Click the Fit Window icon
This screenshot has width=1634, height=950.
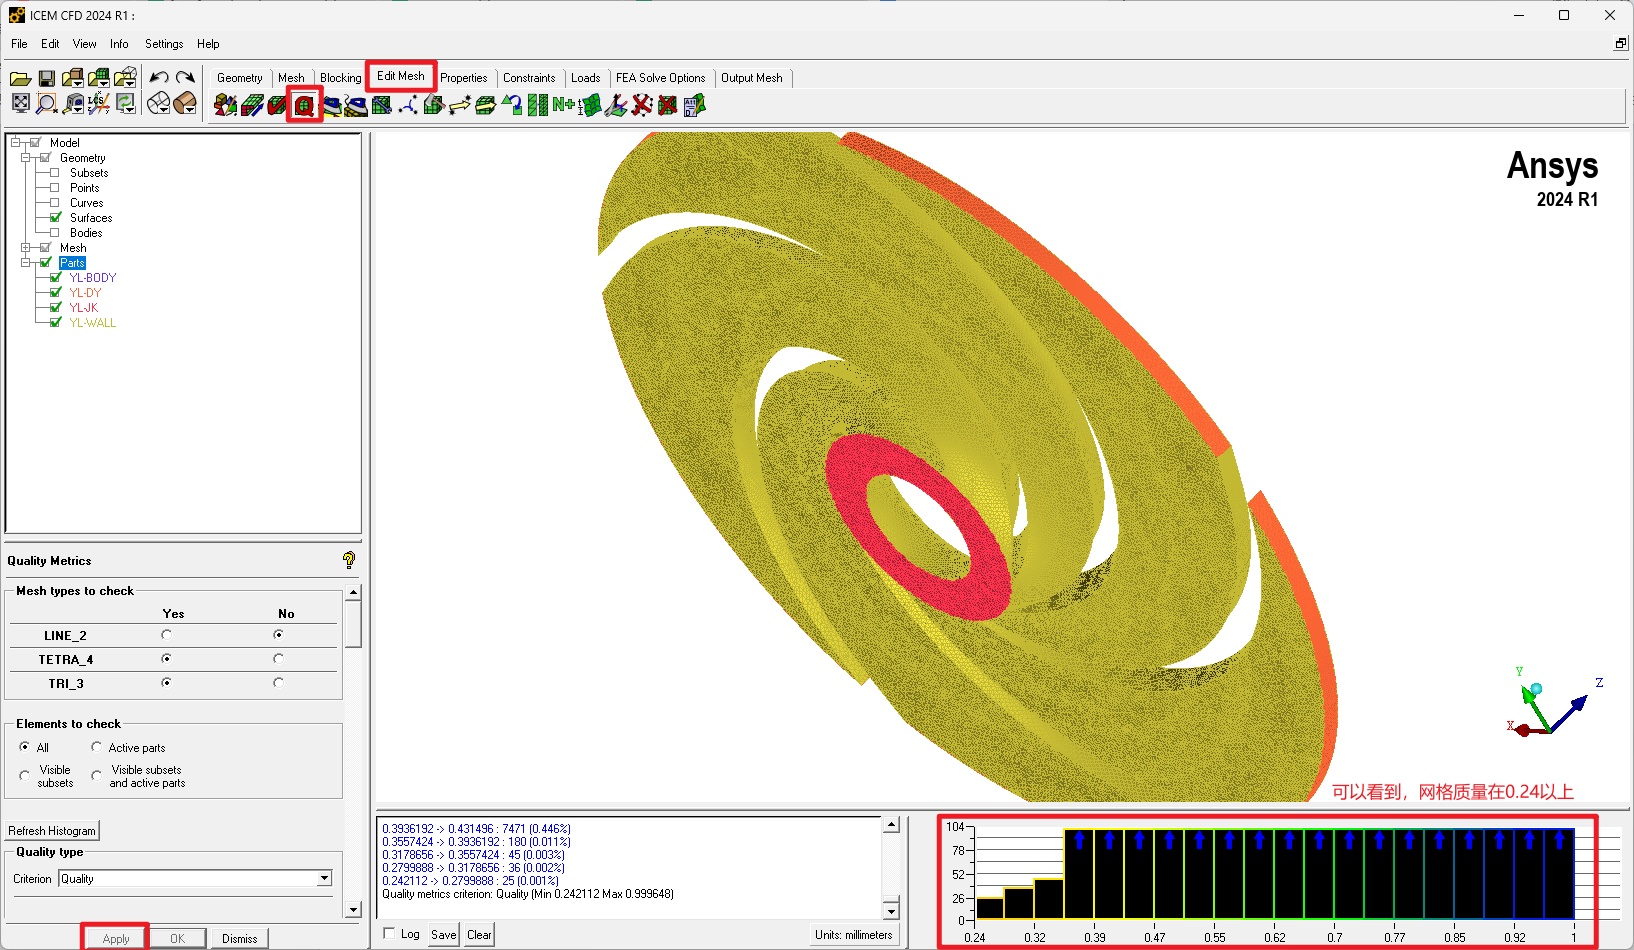[20, 103]
